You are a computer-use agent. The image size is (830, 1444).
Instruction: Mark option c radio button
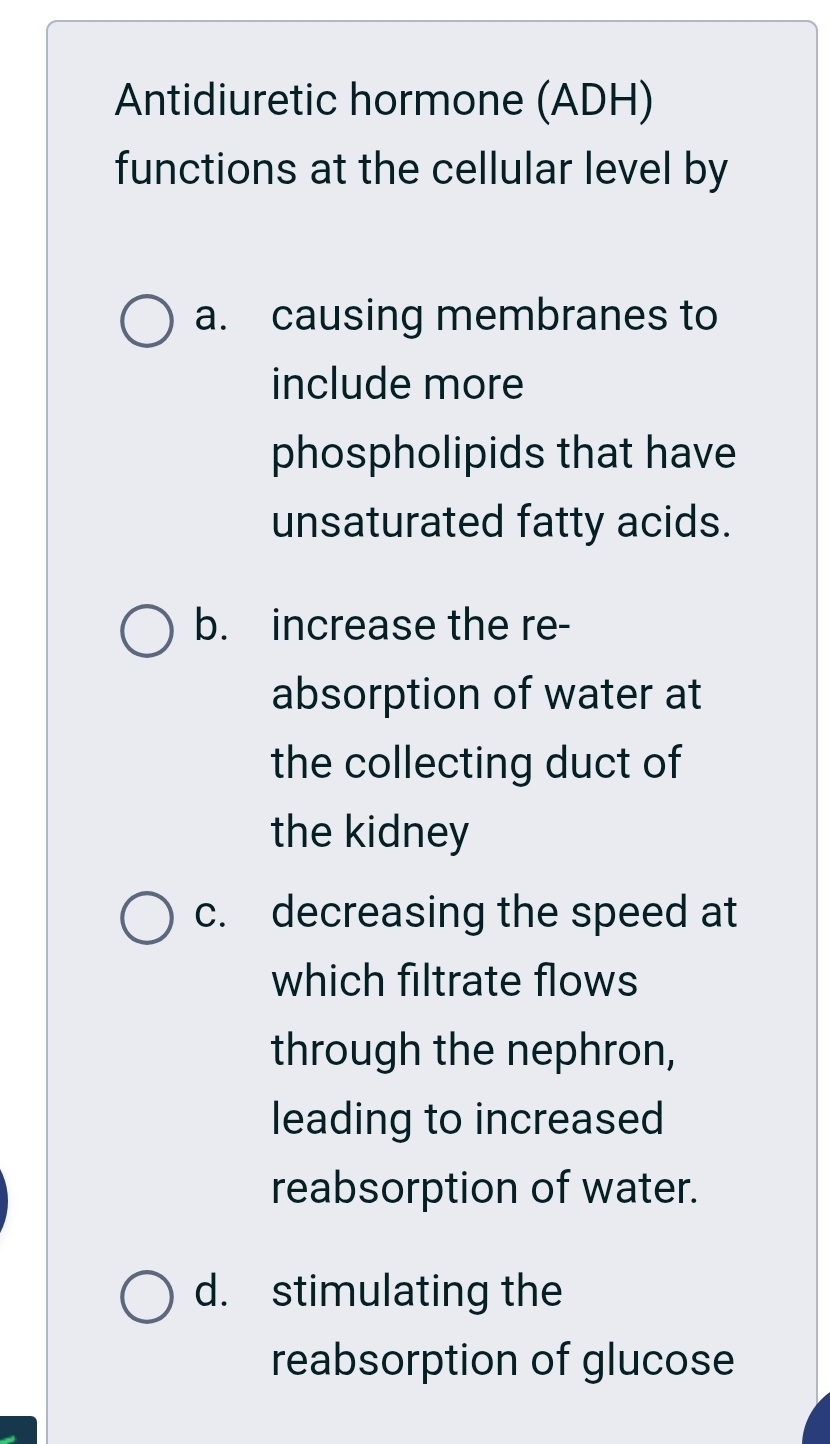(x=146, y=917)
